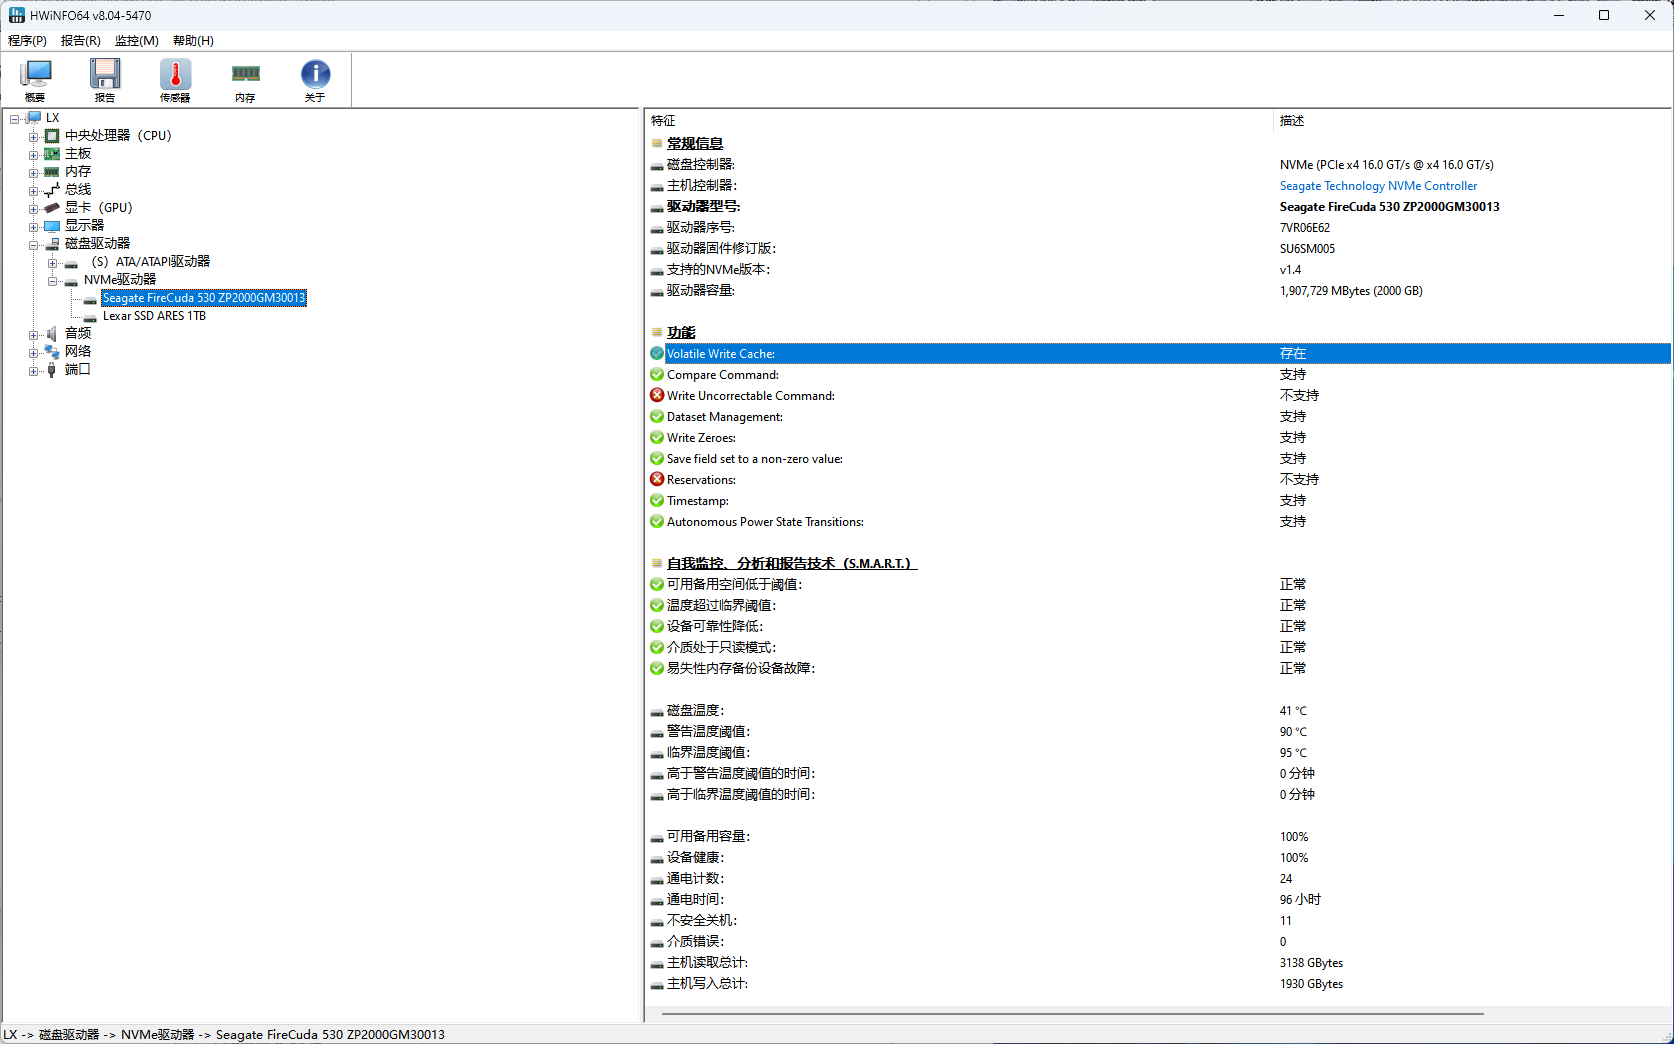1674x1044 pixels.
Task: Expand the 端口 ports node
Action: pos(33,370)
